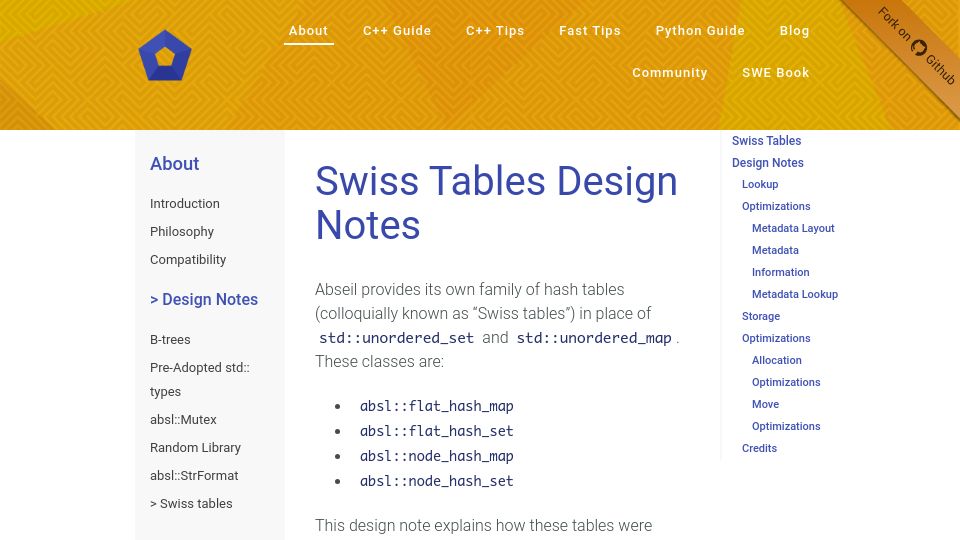Screen dimensions: 960x540
Task: Open the Random Library sidebar link
Action: 195,448
